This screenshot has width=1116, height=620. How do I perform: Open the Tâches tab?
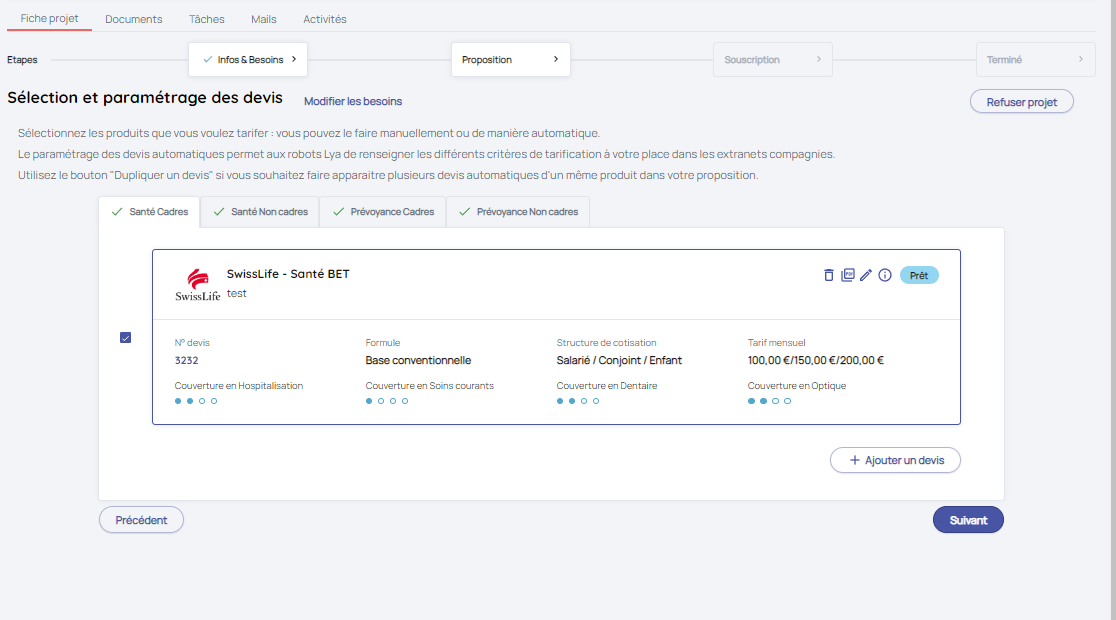click(207, 19)
